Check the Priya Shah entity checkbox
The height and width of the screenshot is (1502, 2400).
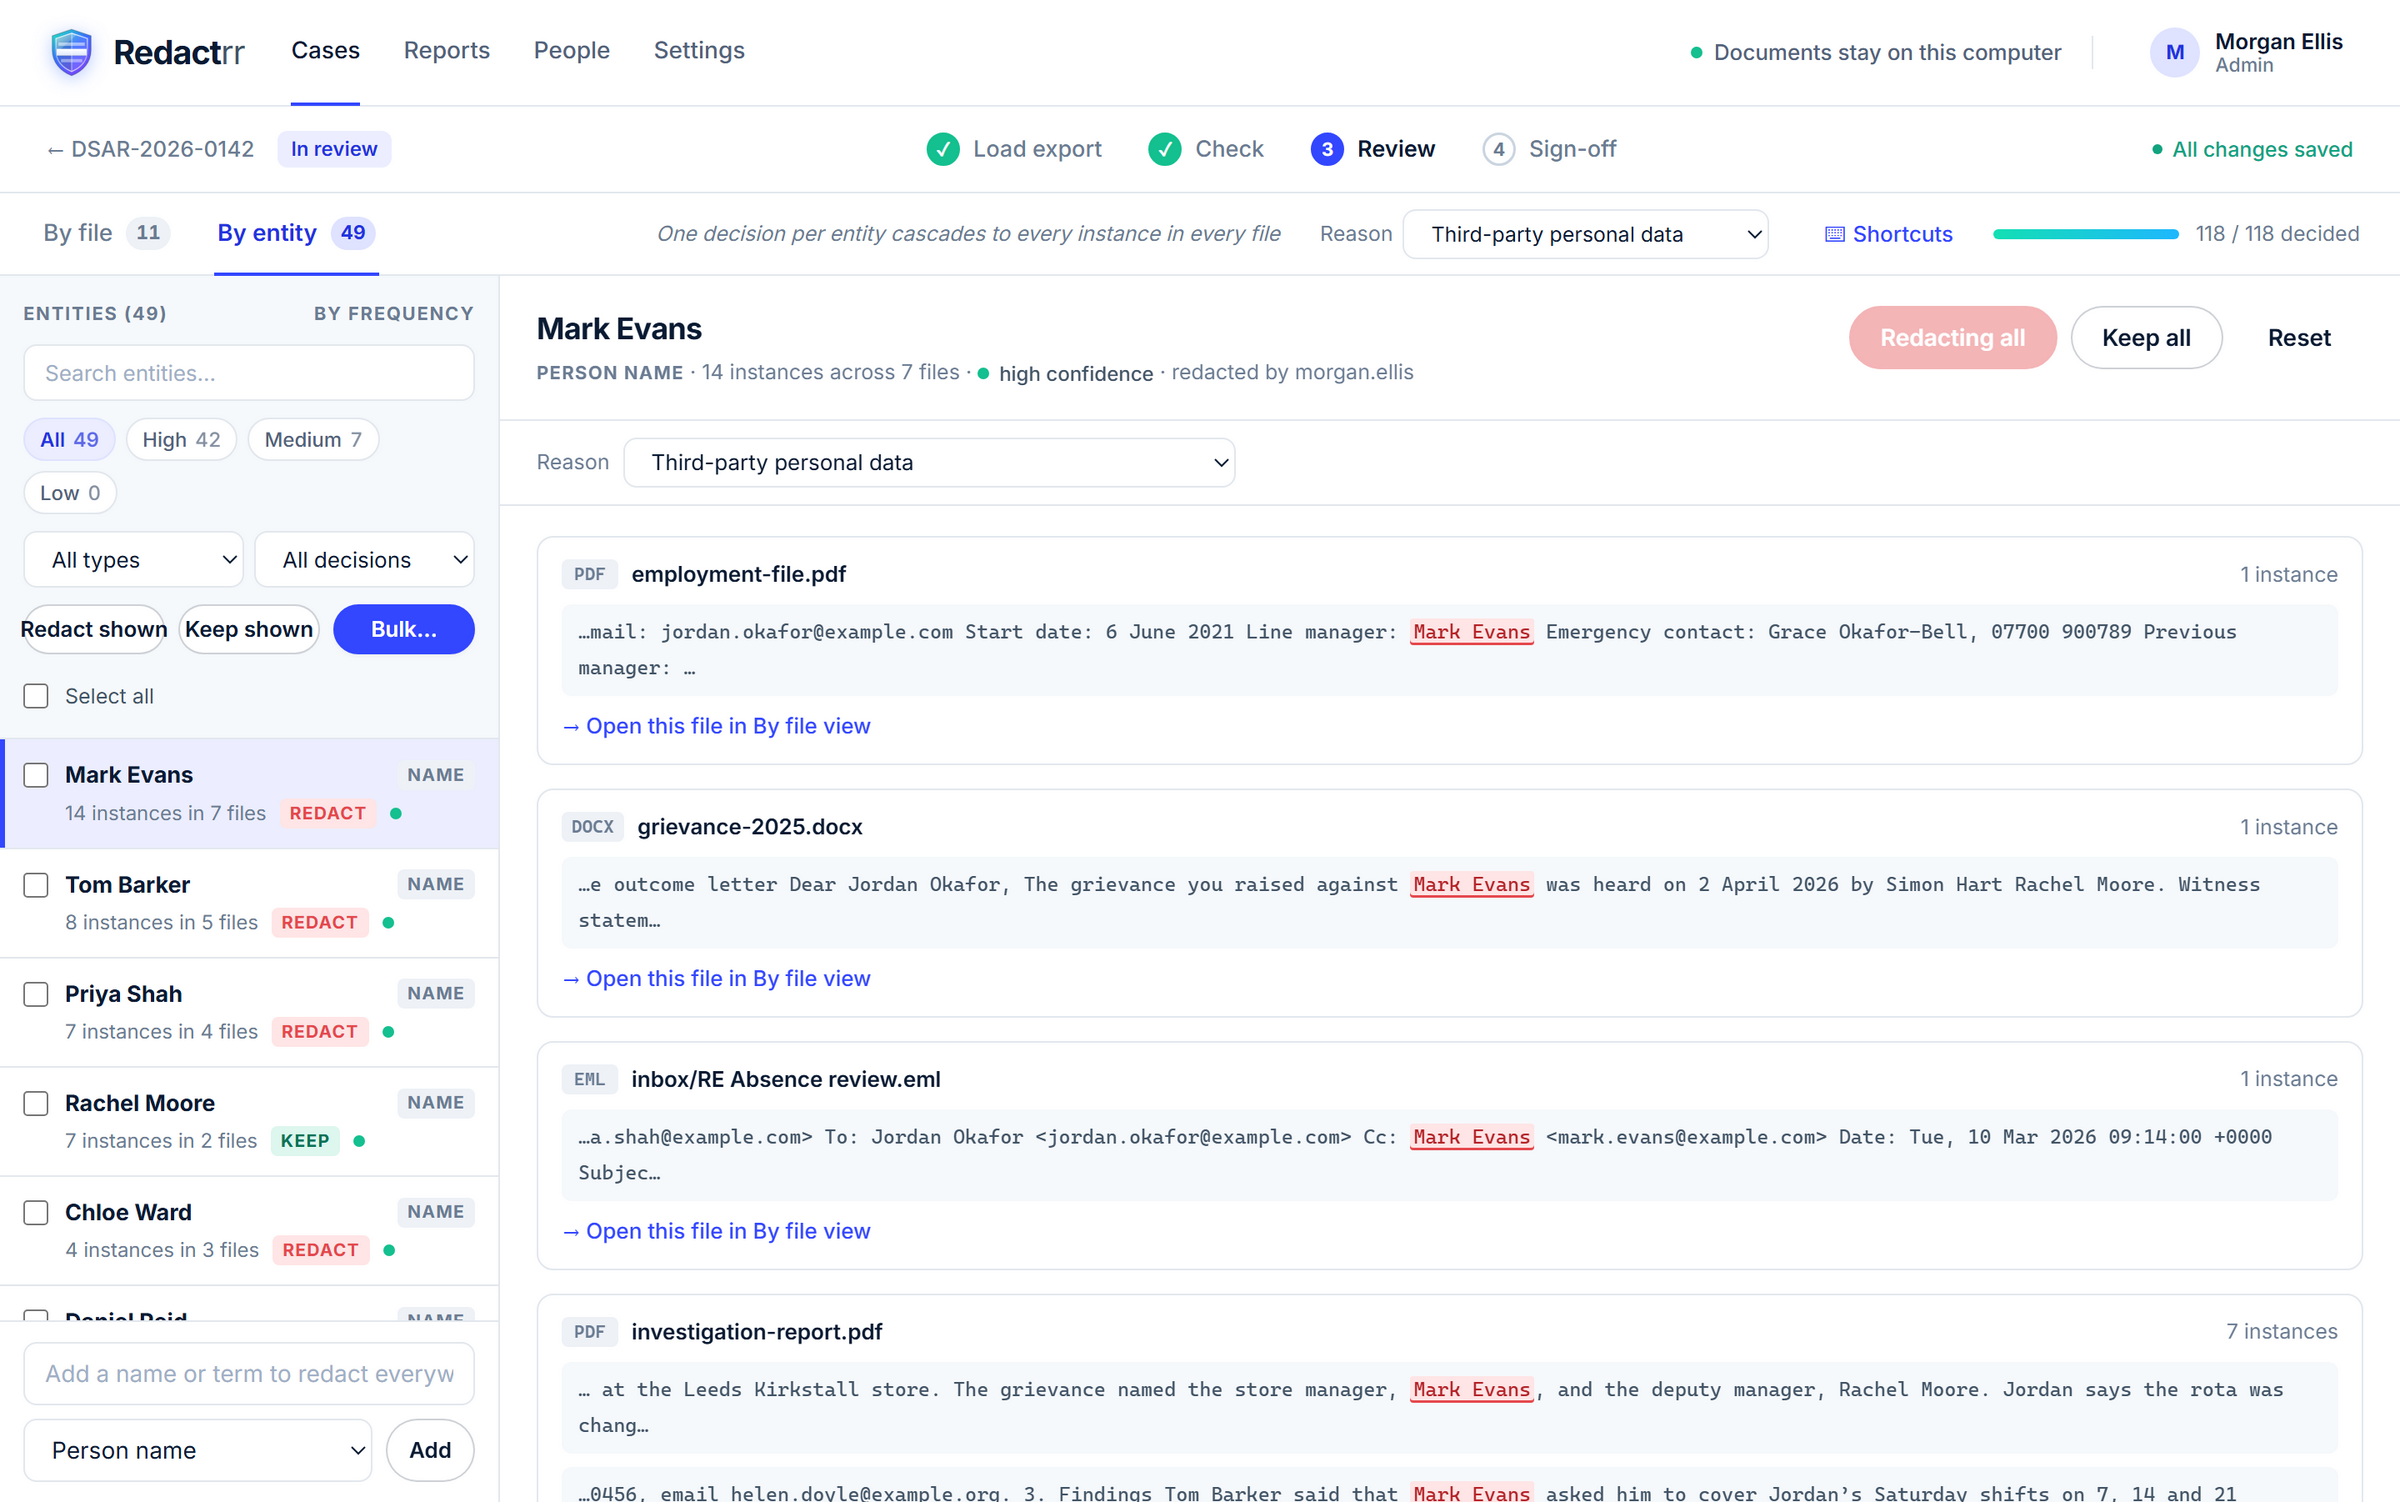click(x=36, y=994)
